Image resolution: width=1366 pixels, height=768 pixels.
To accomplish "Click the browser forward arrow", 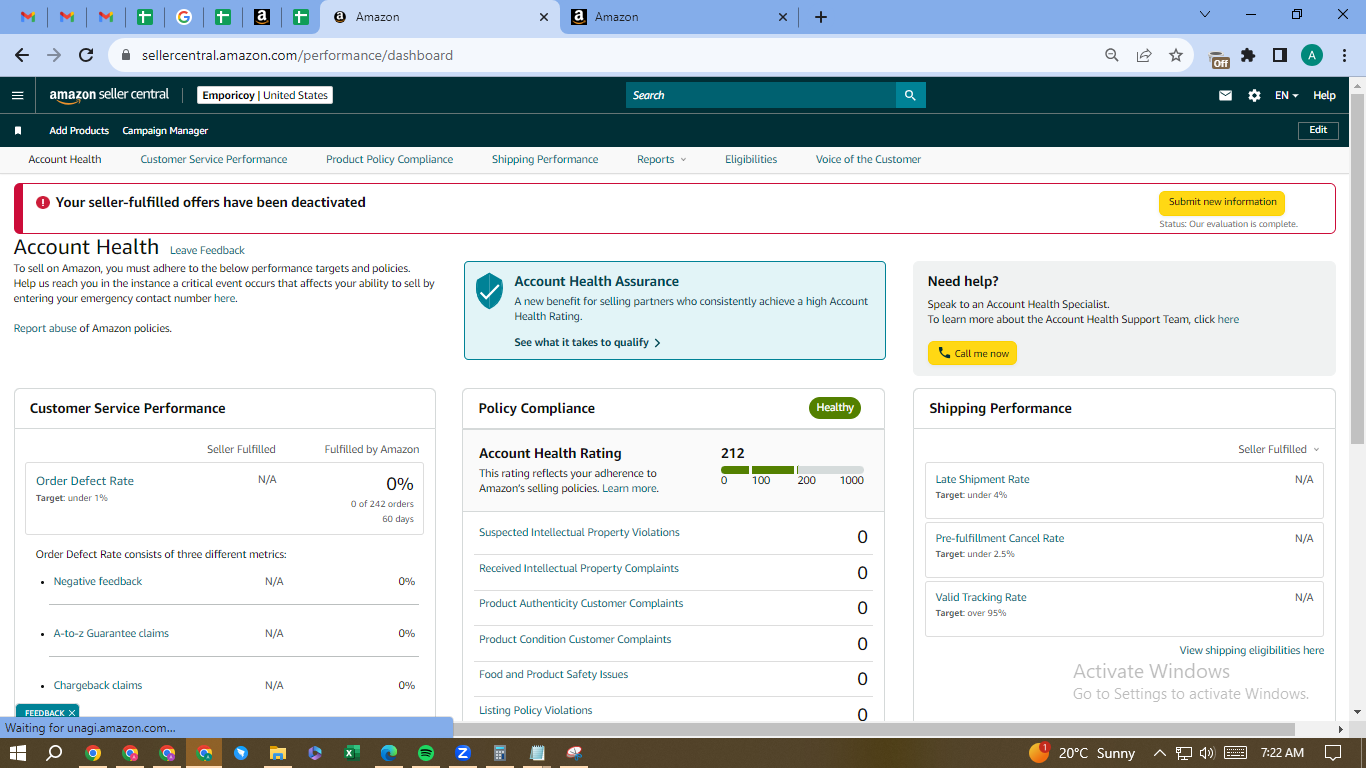I will point(54,55).
